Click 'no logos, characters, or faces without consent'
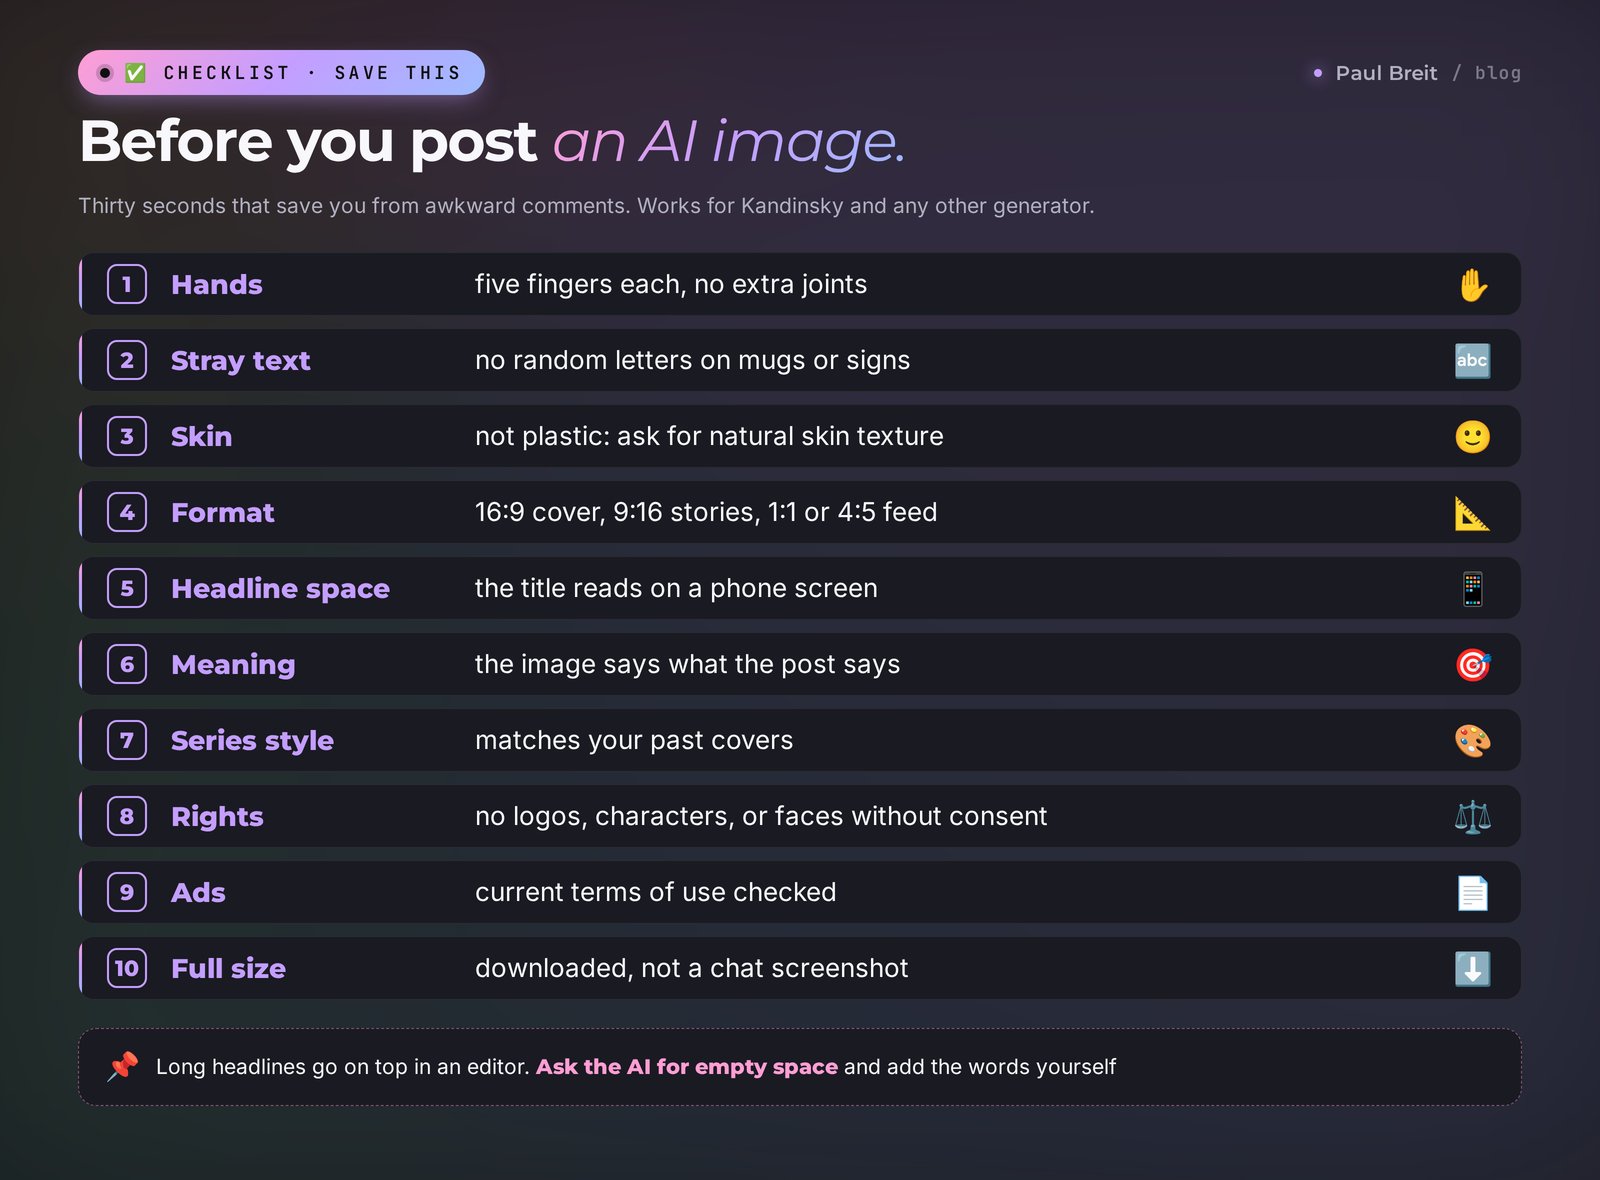This screenshot has height=1180, width=1600. coord(761,817)
